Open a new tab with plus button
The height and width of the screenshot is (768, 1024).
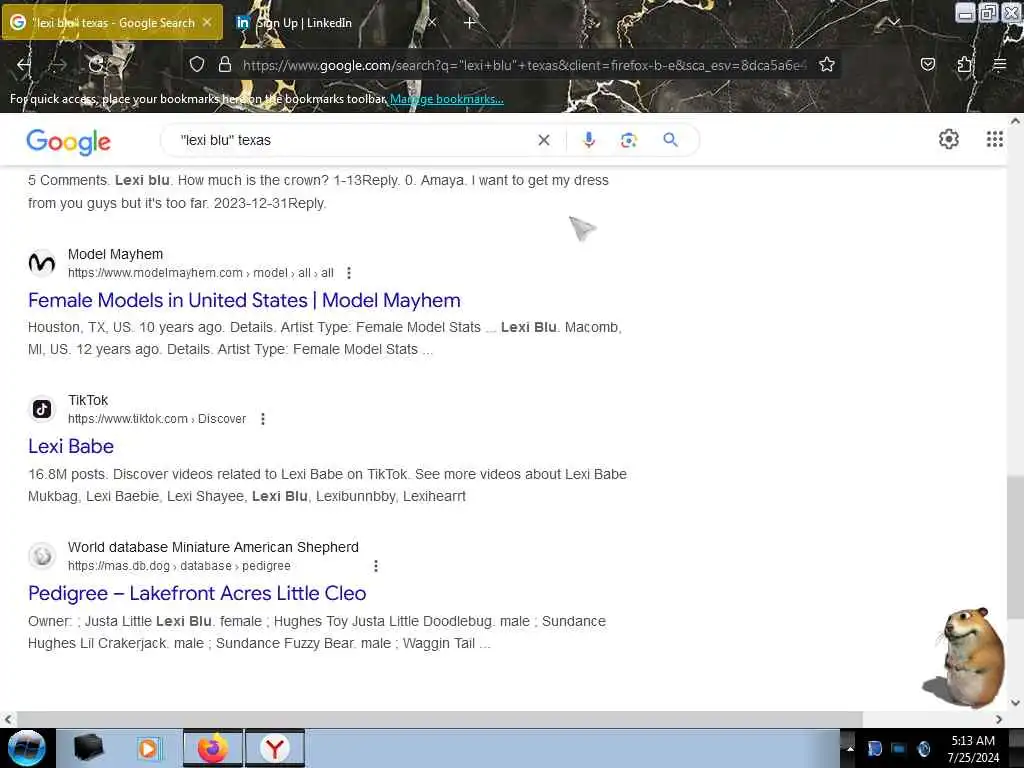click(x=469, y=23)
